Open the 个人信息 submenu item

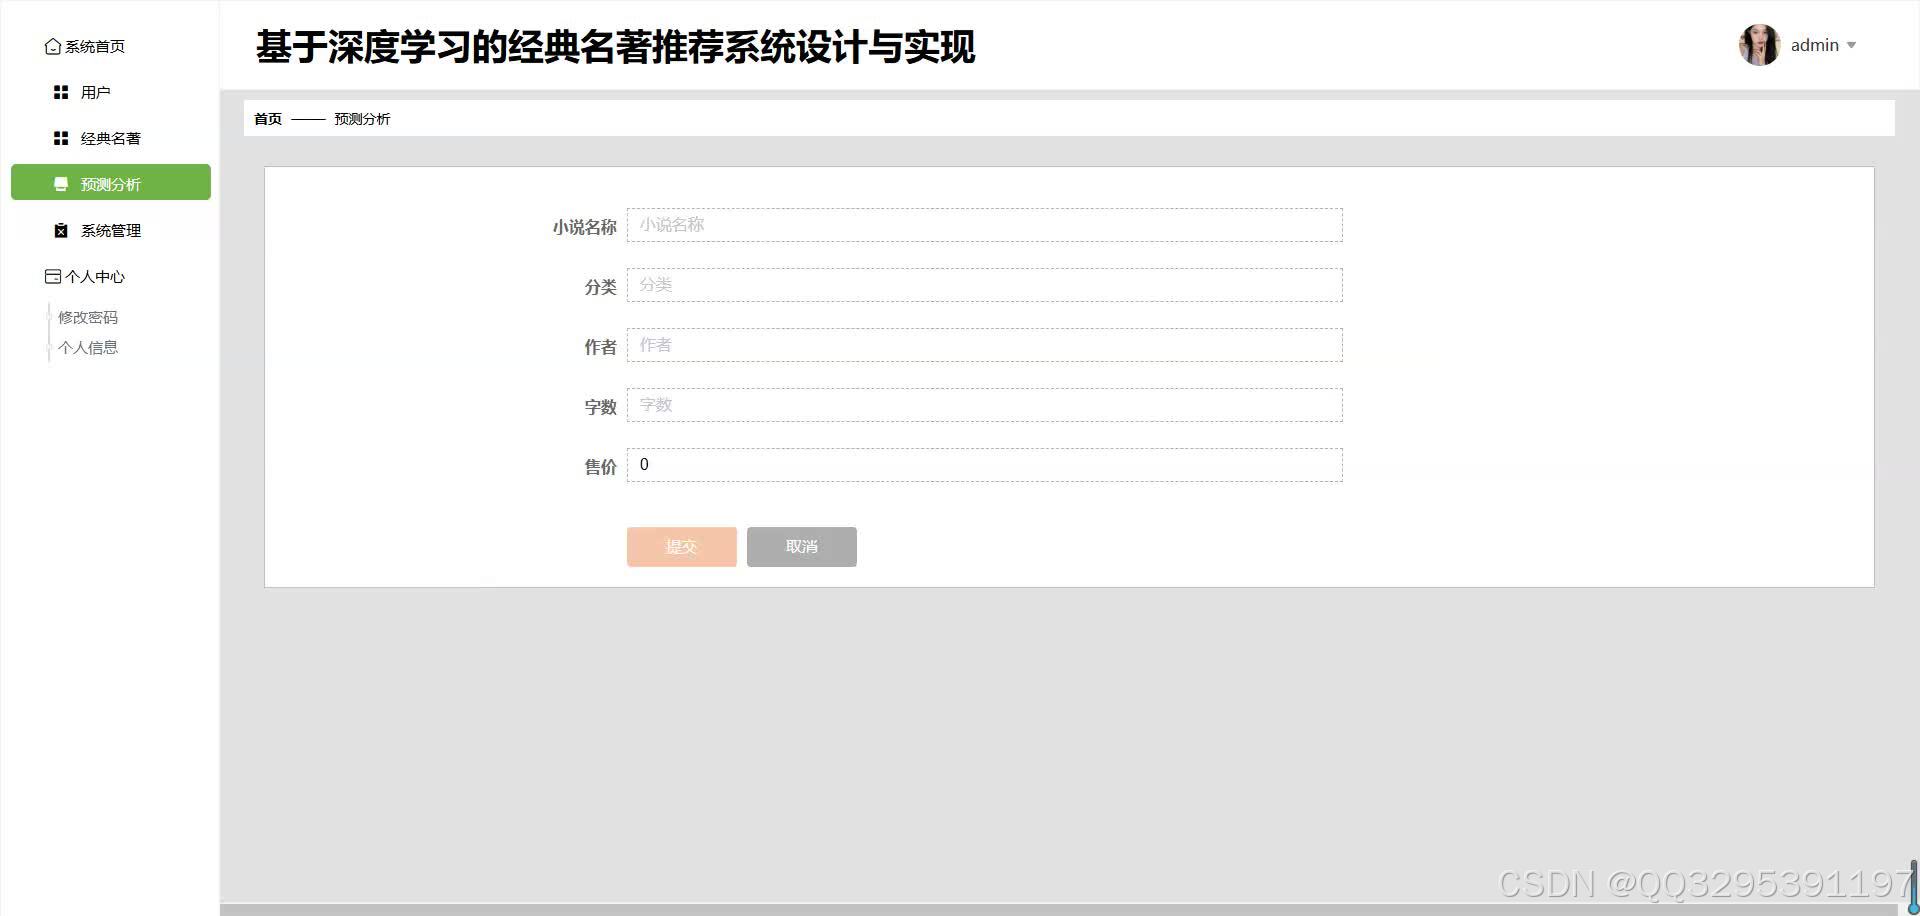coord(88,347)
